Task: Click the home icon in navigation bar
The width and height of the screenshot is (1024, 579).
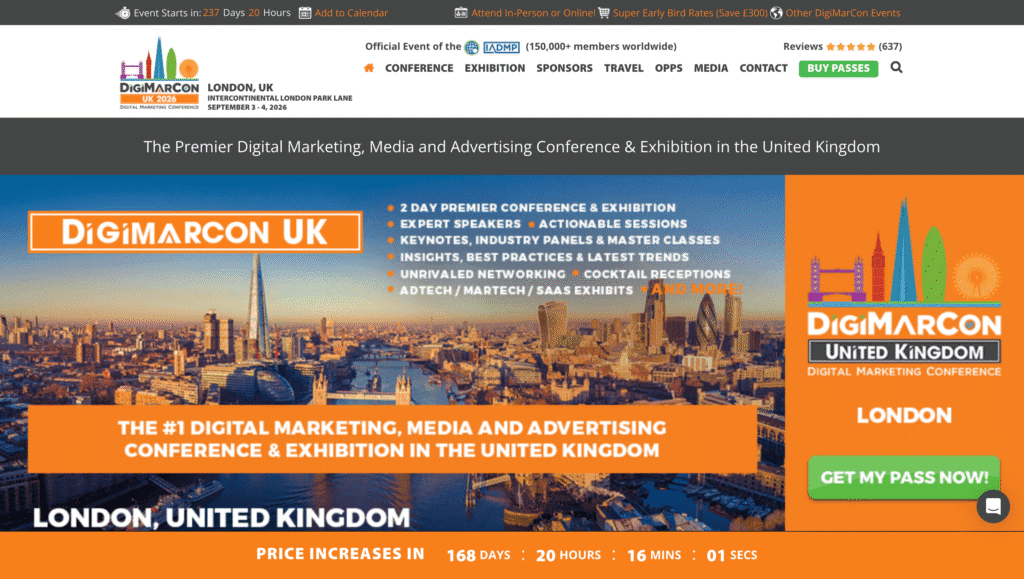Action: tap(369, 68)
